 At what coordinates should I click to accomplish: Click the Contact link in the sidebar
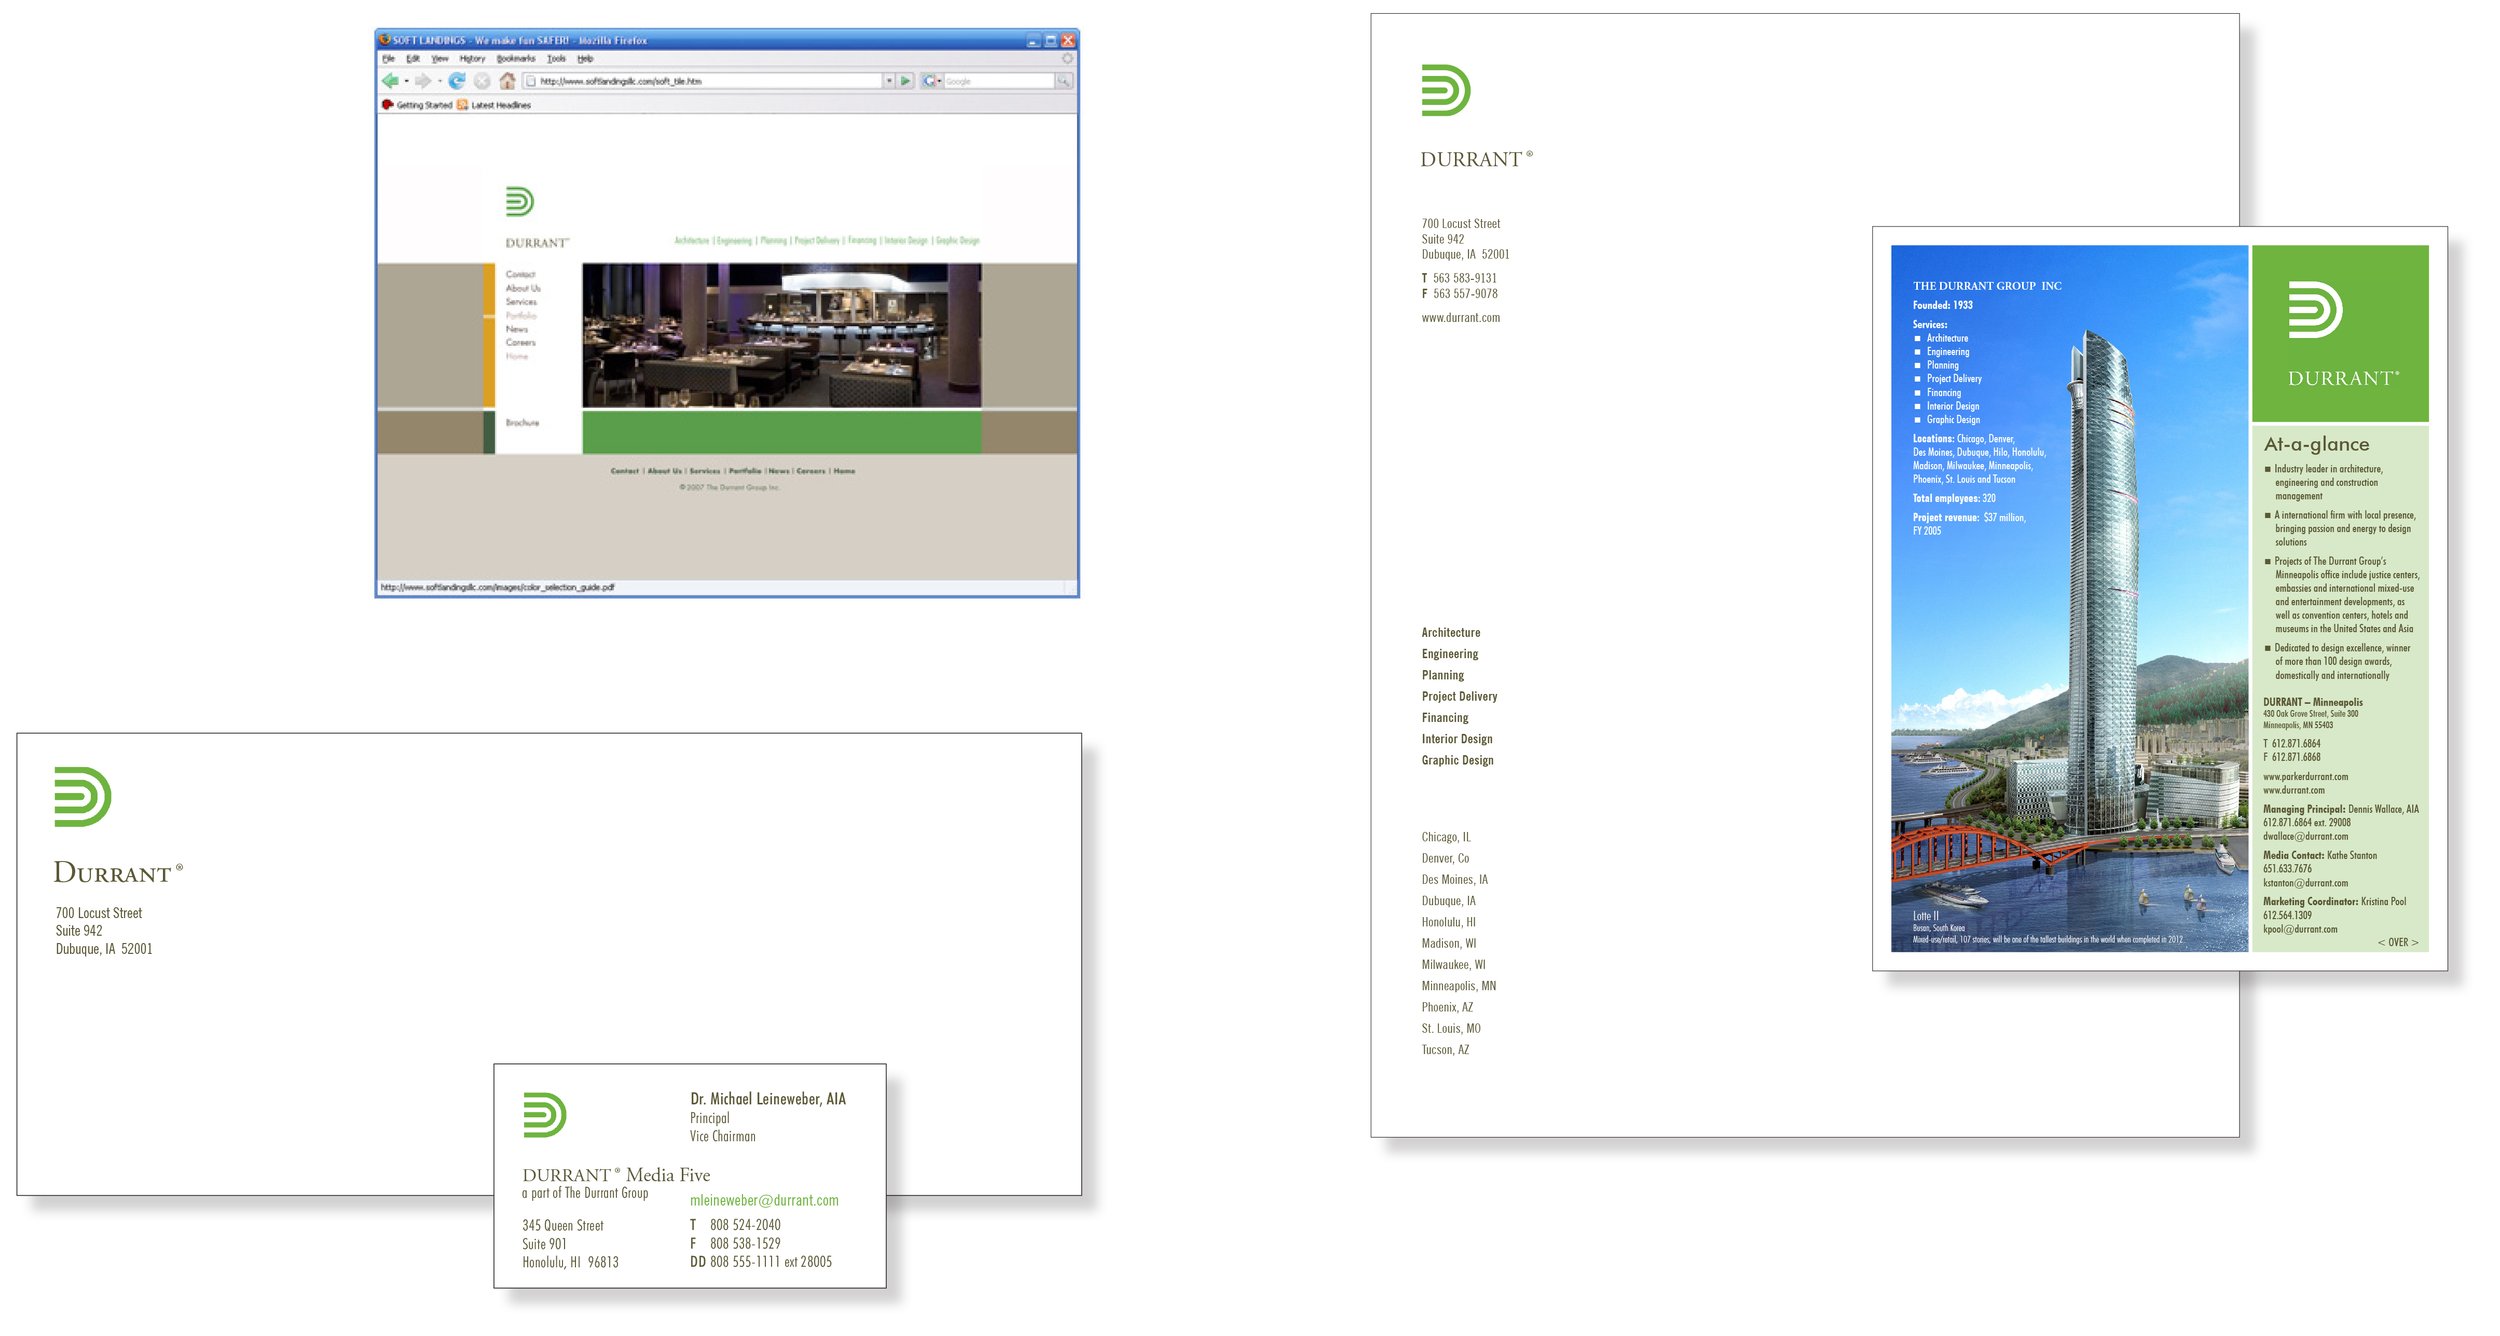(520, 274)
